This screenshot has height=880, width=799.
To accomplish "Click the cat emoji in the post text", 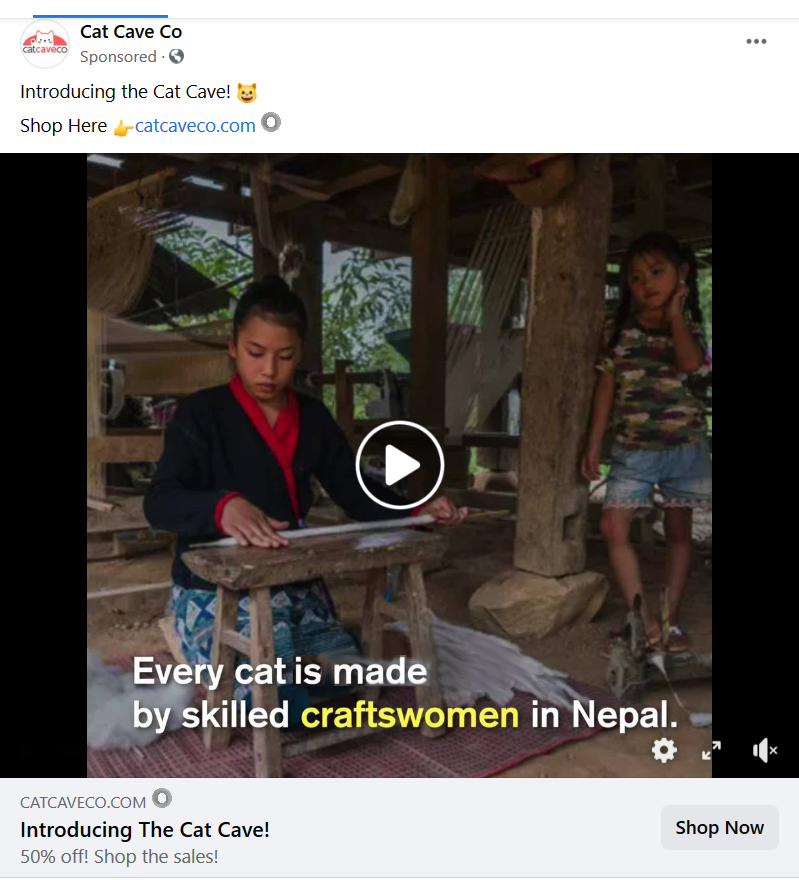I will [247, 93].
